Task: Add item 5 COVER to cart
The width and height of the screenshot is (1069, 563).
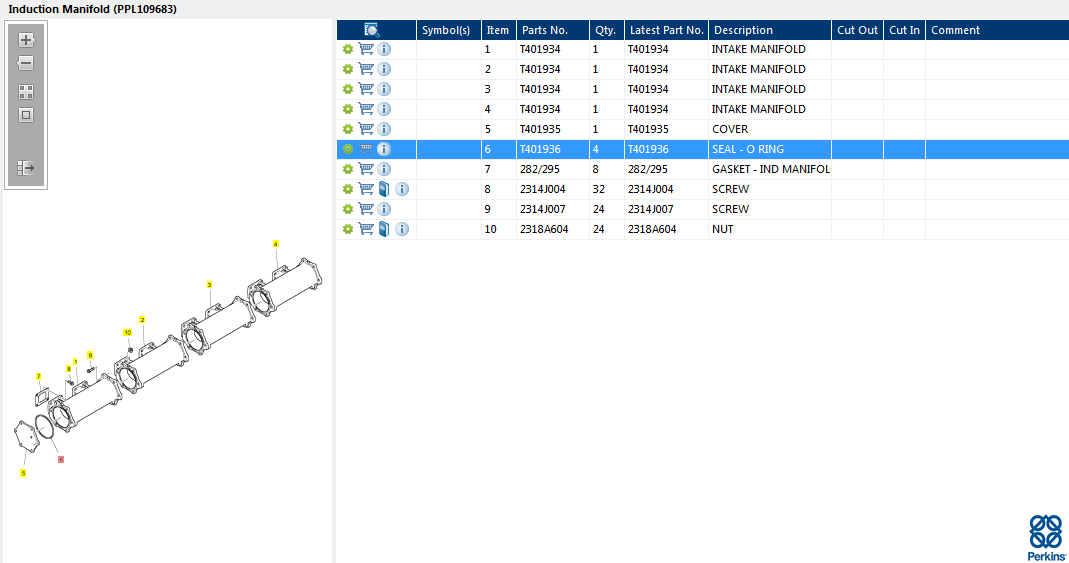Action: pyautogui.click(x=366, y=129)
